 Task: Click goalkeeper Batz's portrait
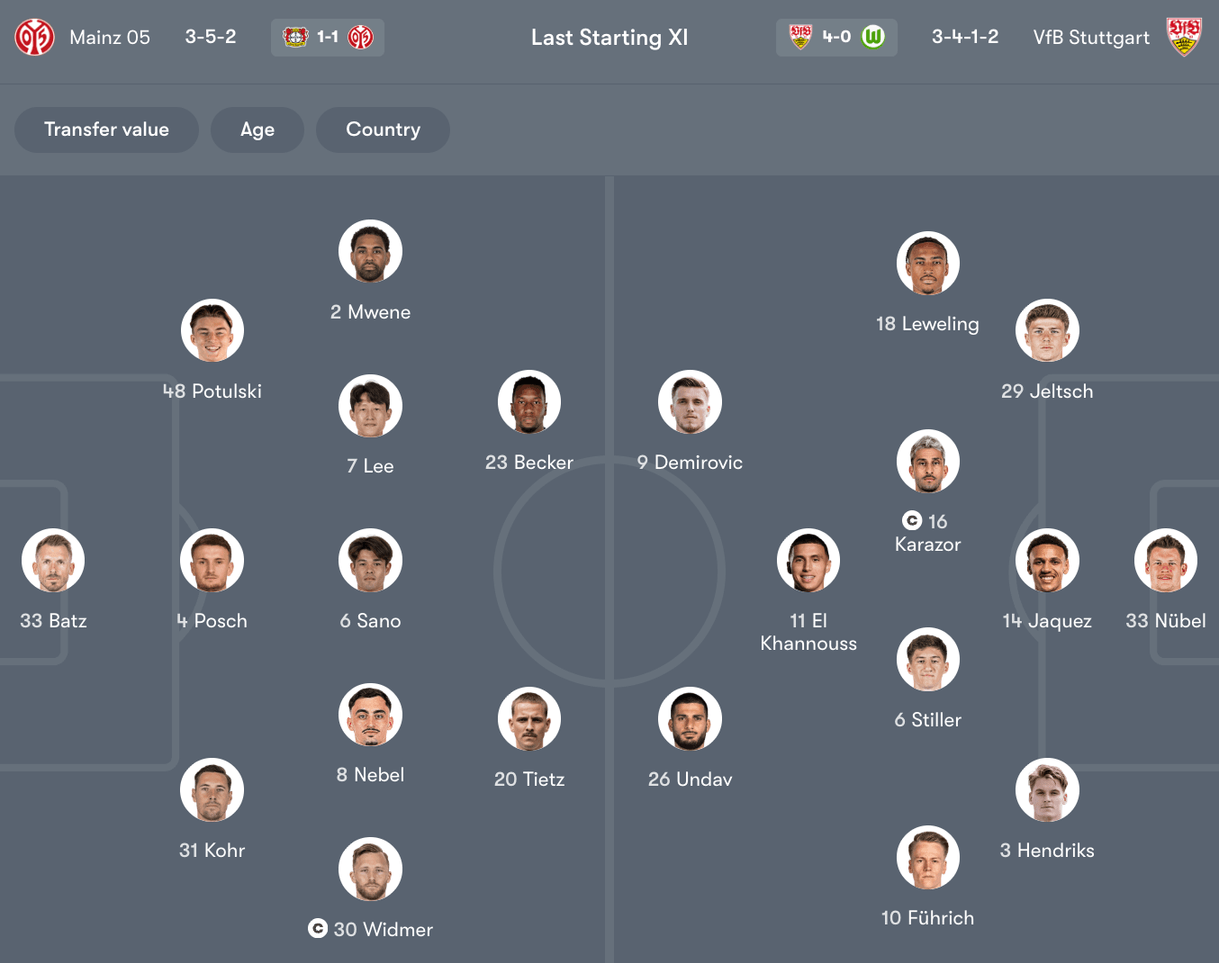coord(52,560)
